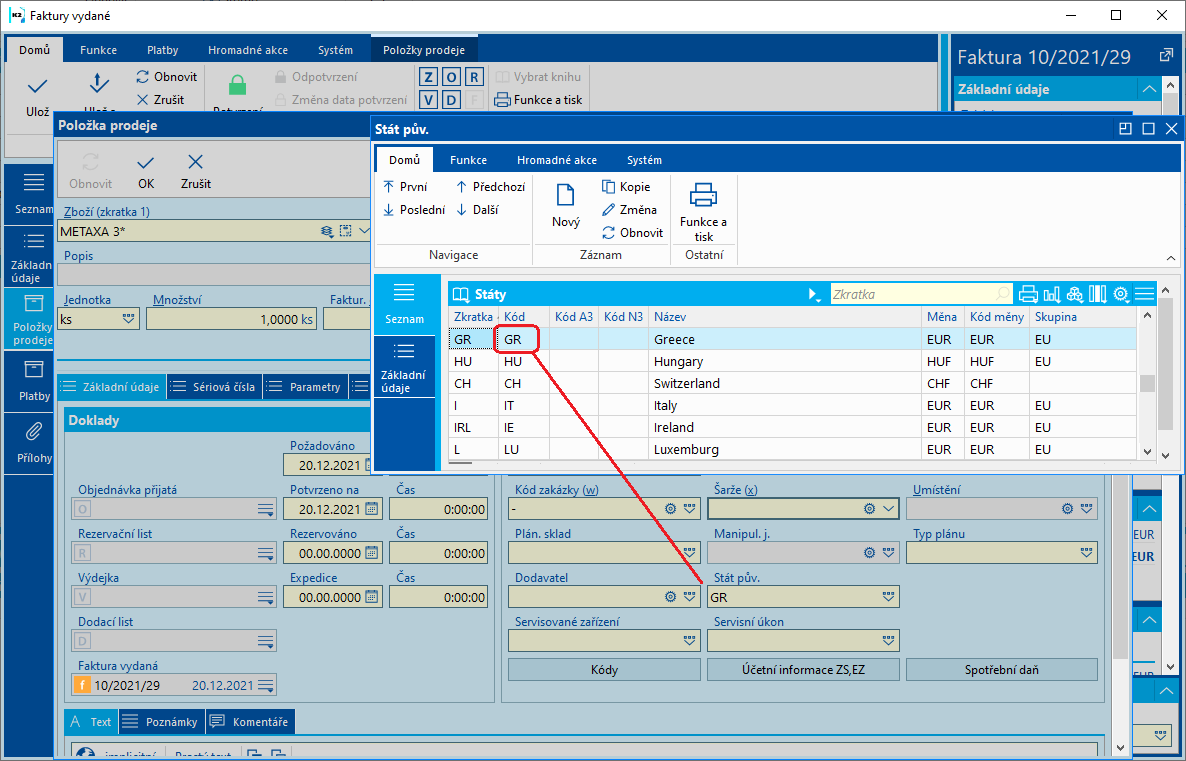Click the columns icon in the Státy header

1098,294
